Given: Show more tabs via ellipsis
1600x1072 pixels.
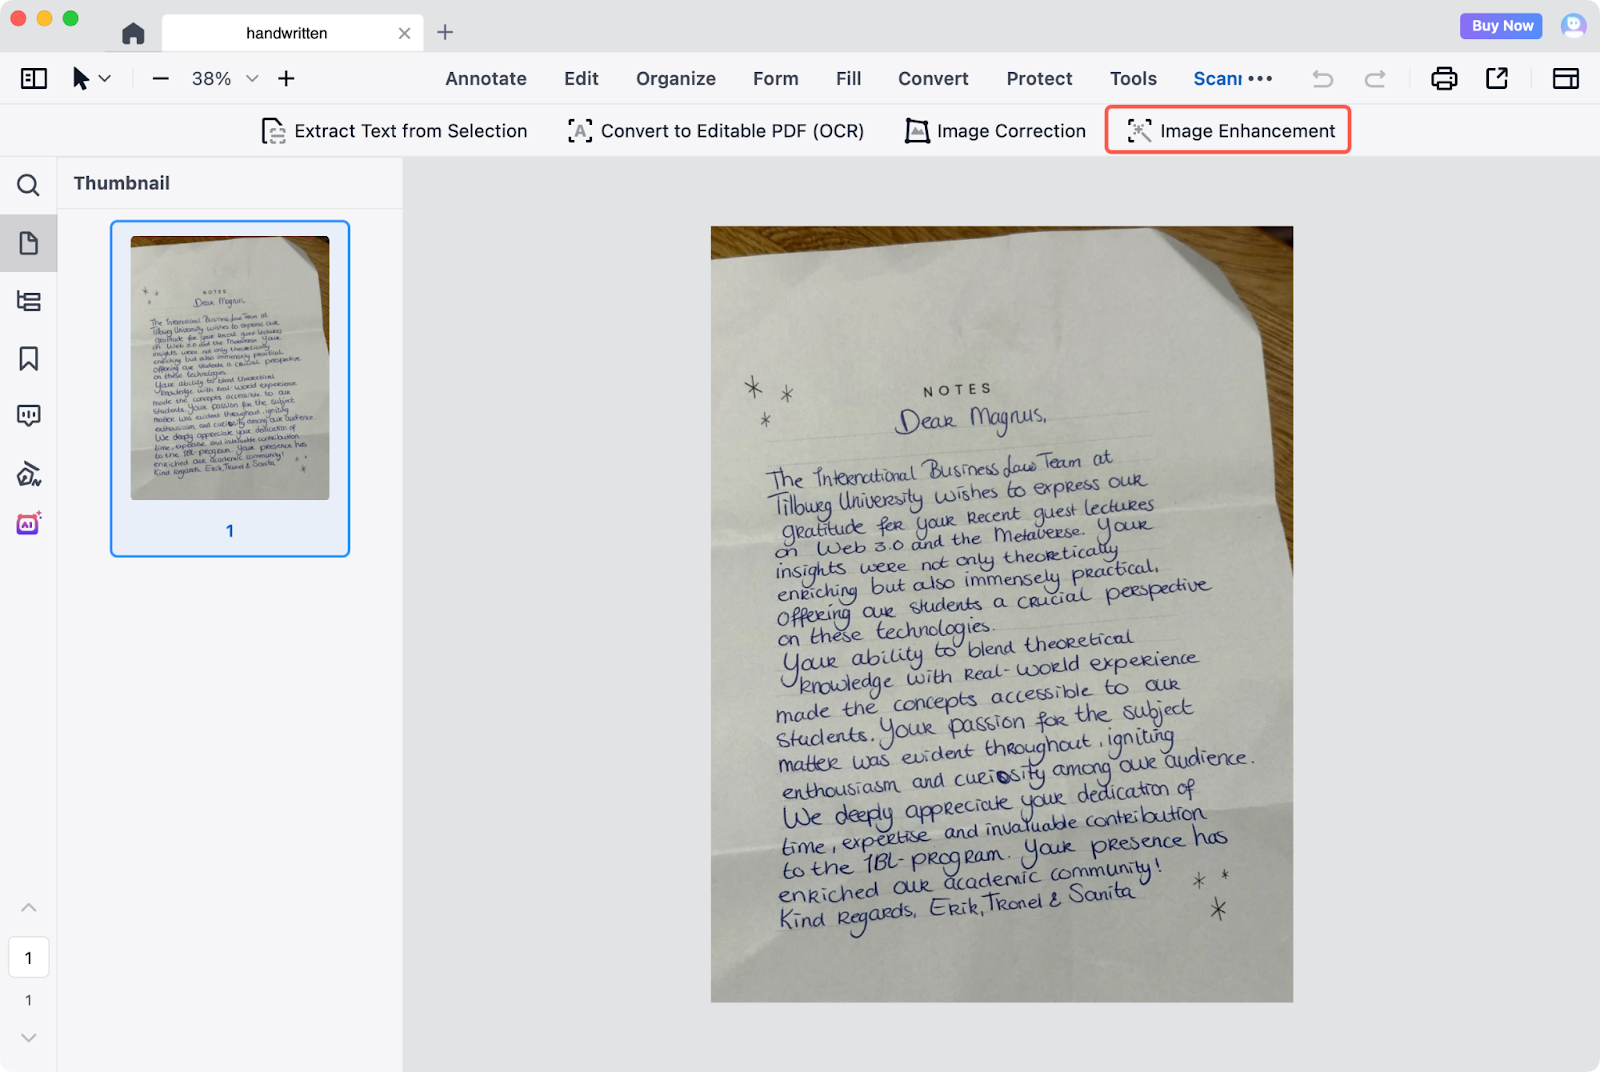Looking at the screenshot, I should coord(1260,79).
